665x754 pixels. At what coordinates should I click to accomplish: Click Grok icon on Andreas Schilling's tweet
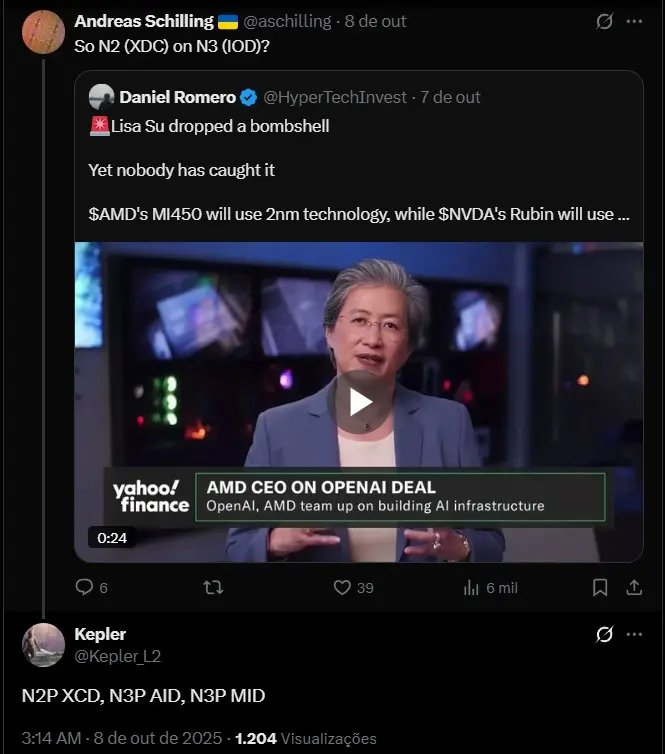coord(604,21)
